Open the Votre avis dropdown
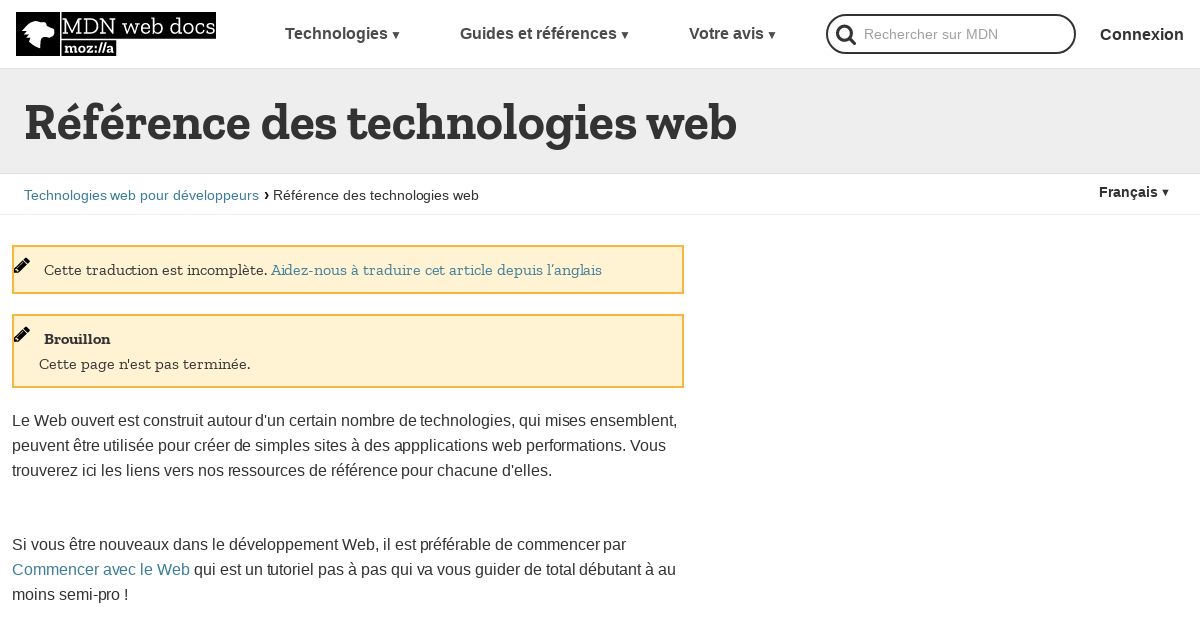The width and height of the screenshot is (1200, 630). coord(732,34)
